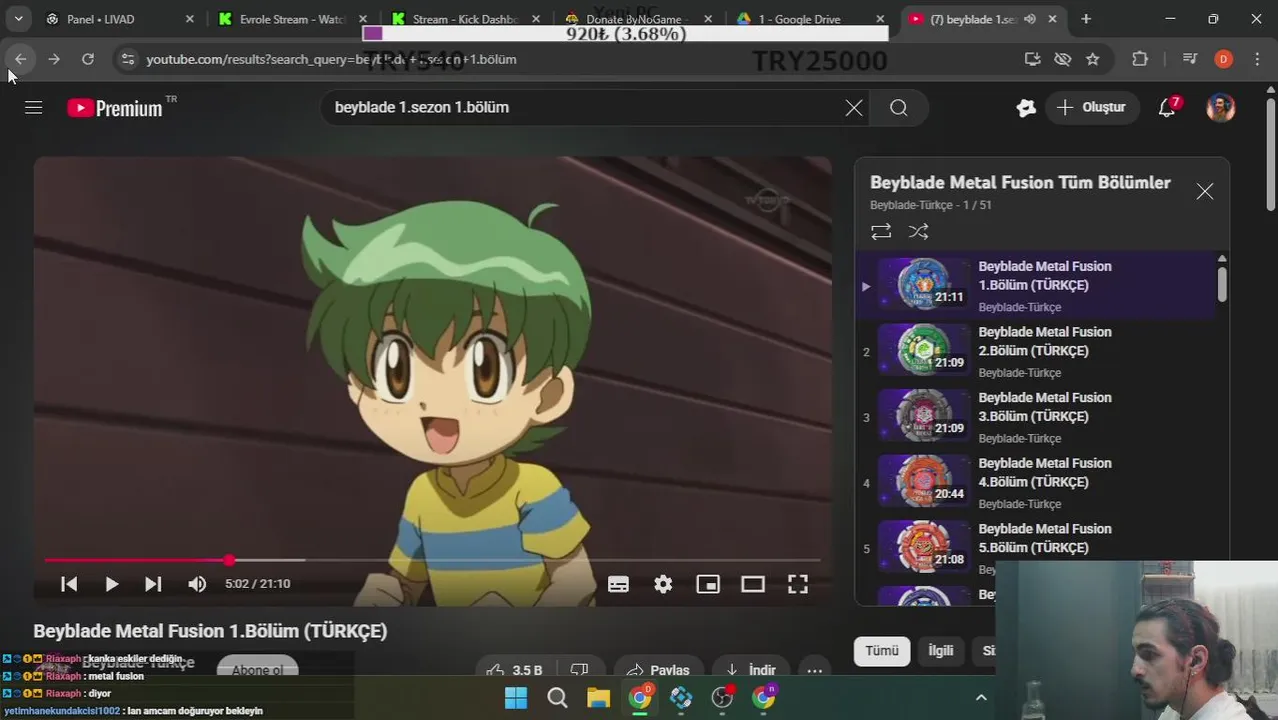Dislike the video
This screenshot has height=720, width=1278.
(579, 670)
